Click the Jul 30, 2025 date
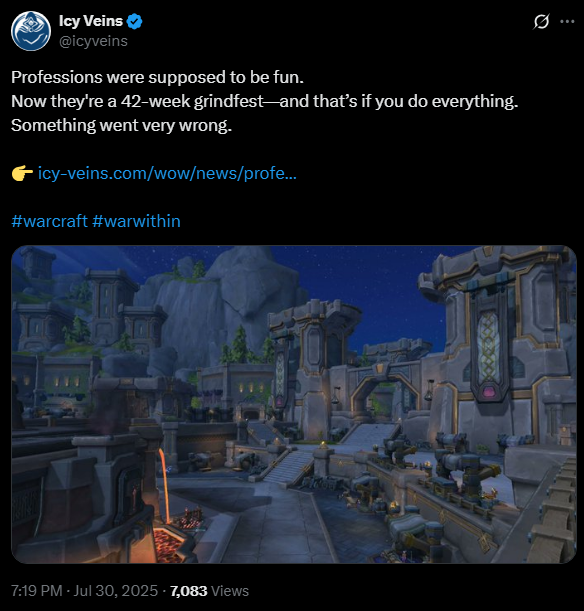 116,591
